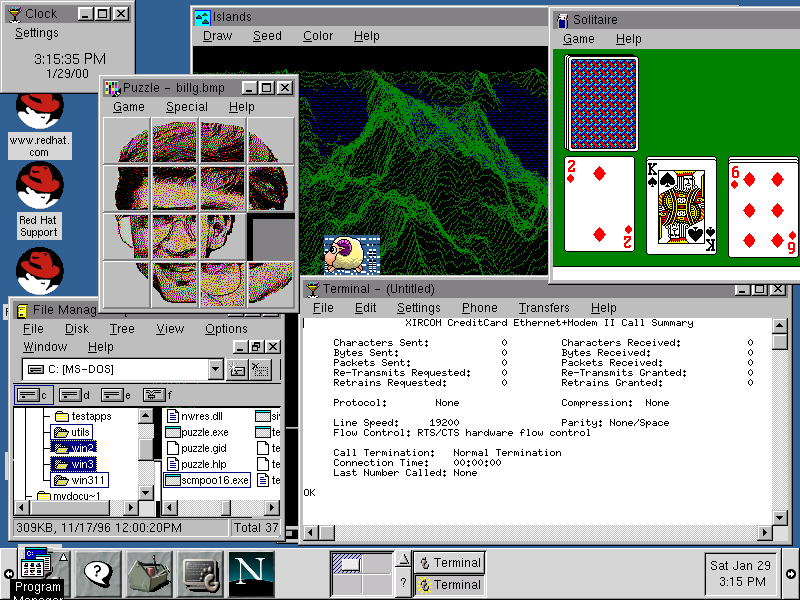Click the "Total 37" status bar entry

pyautogui.click(x=256, y=528)
